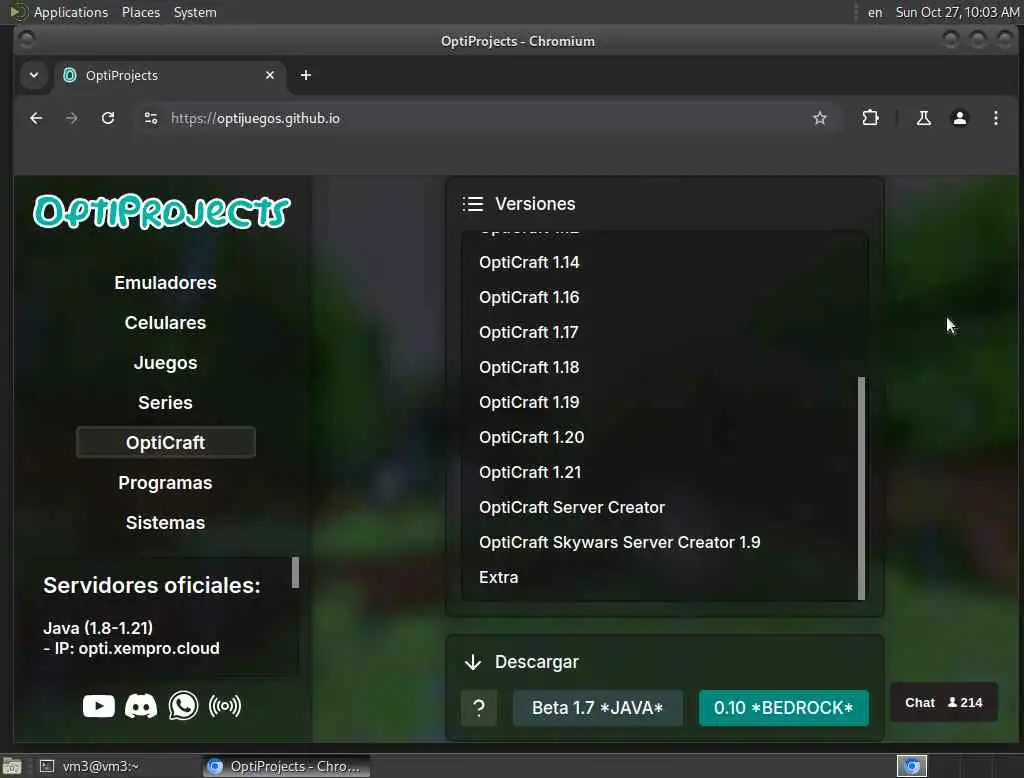1024x778 pixels.
Task: Open the profile avatar icon
Action: (x=959, y=118)
